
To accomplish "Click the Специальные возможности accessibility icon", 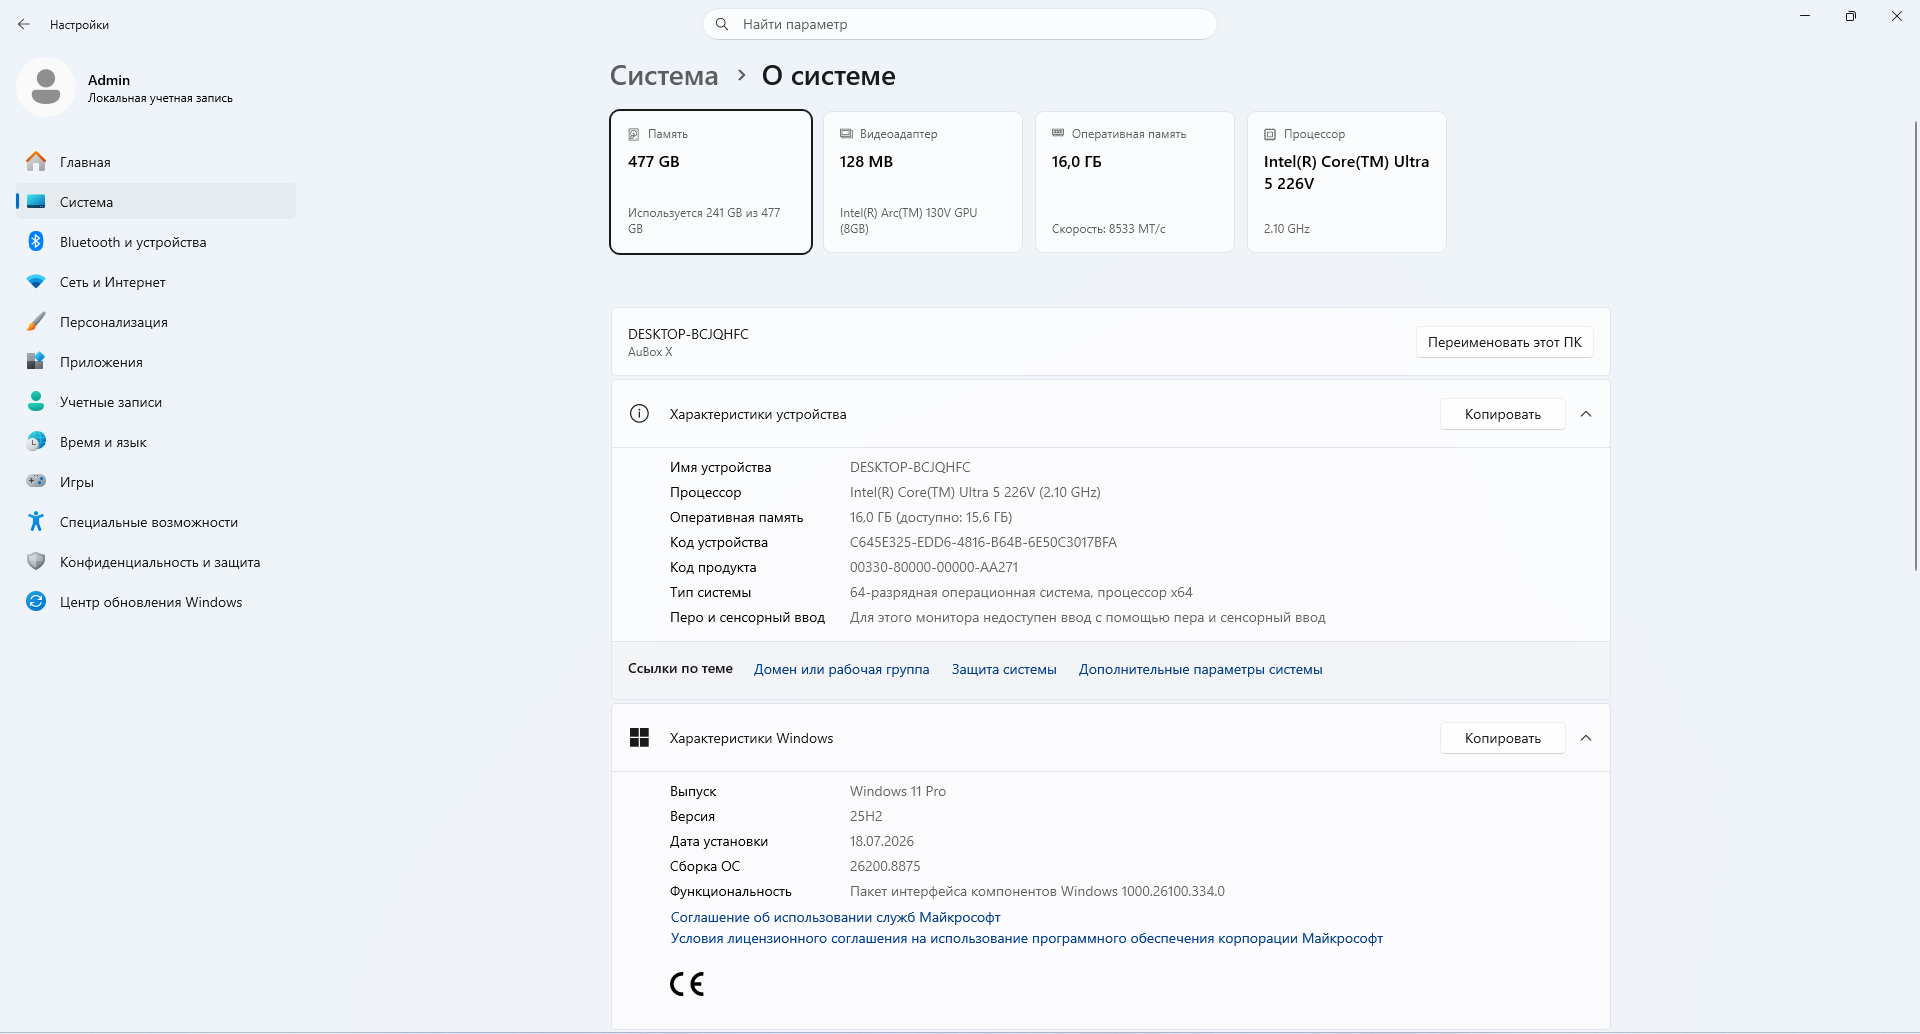I will pos(36,522).
